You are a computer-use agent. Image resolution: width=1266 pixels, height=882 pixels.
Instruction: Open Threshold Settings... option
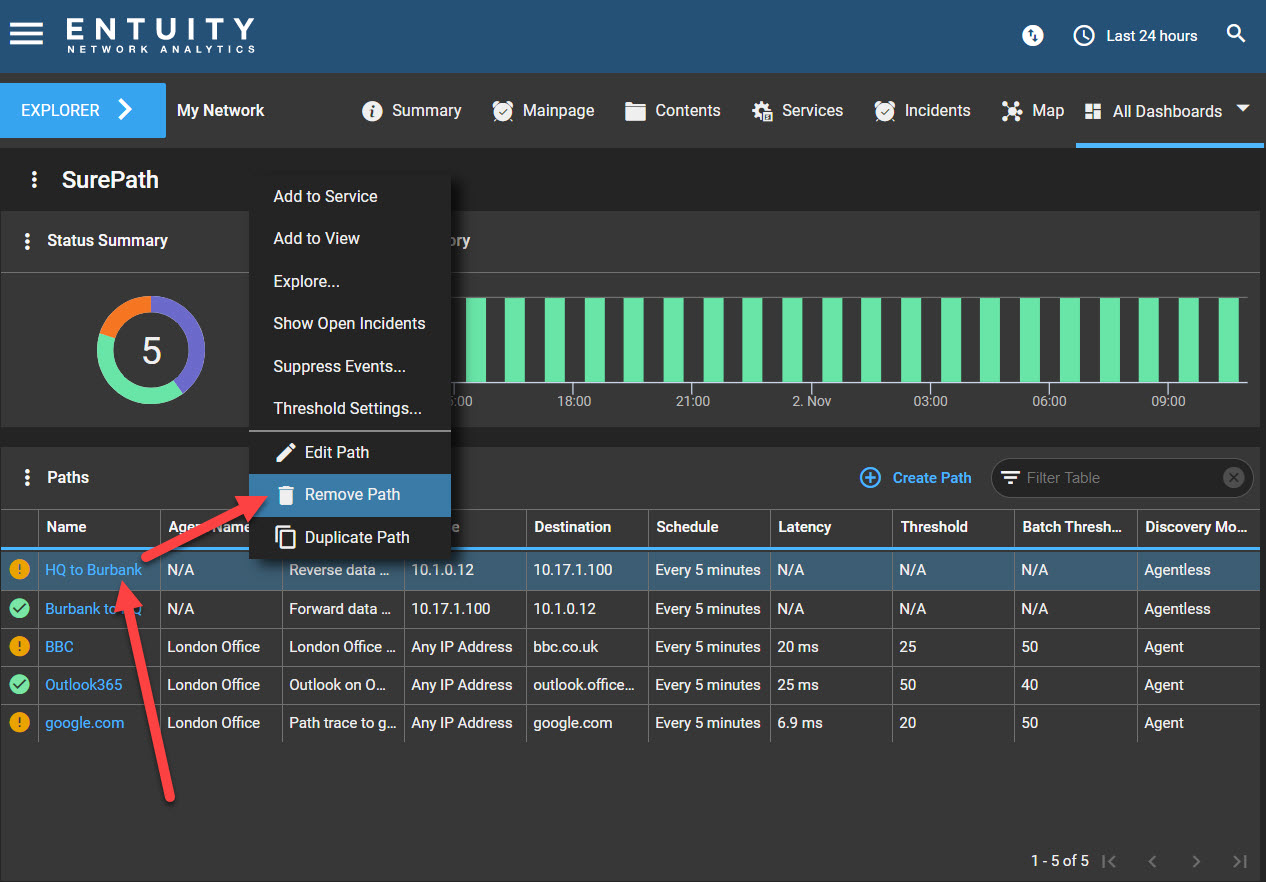[350, 408]
